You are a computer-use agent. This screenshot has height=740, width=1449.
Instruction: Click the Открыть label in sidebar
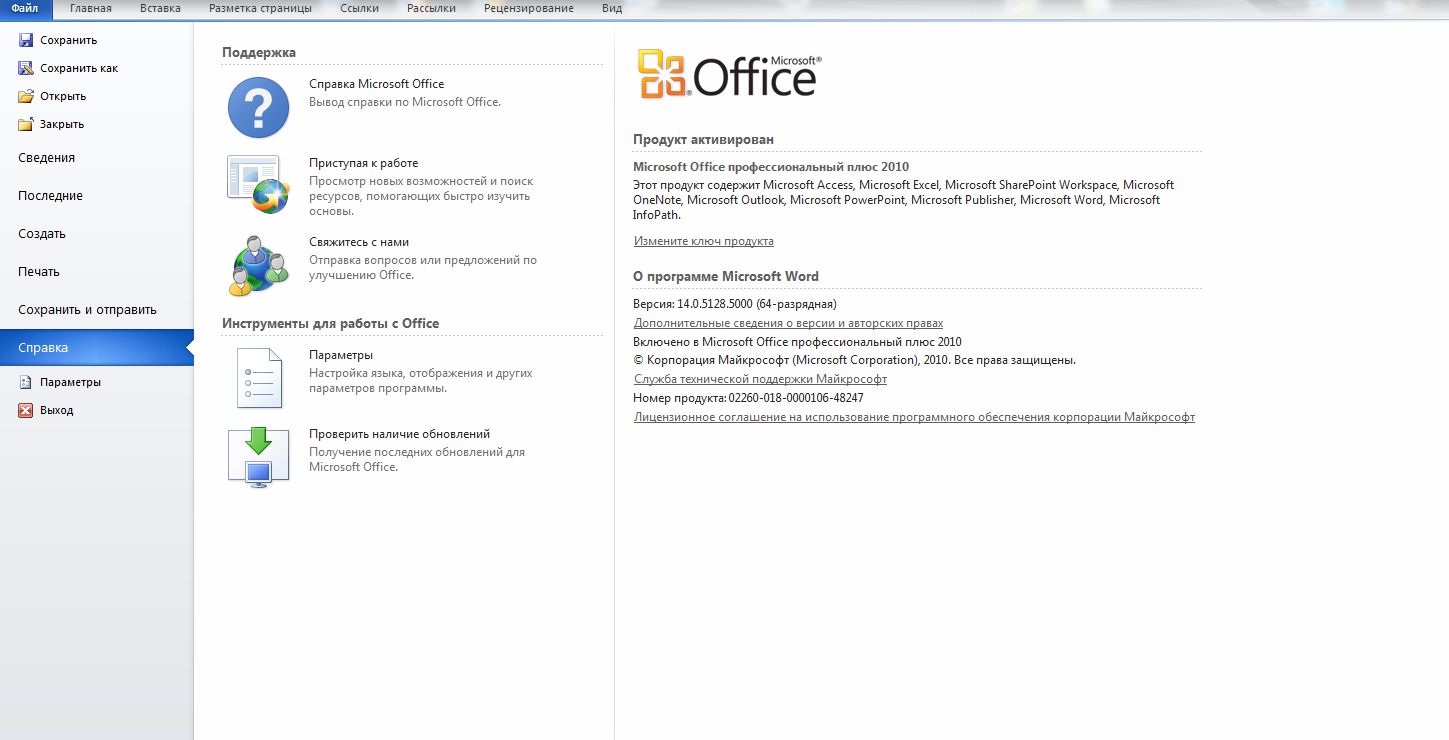point(63,96)
